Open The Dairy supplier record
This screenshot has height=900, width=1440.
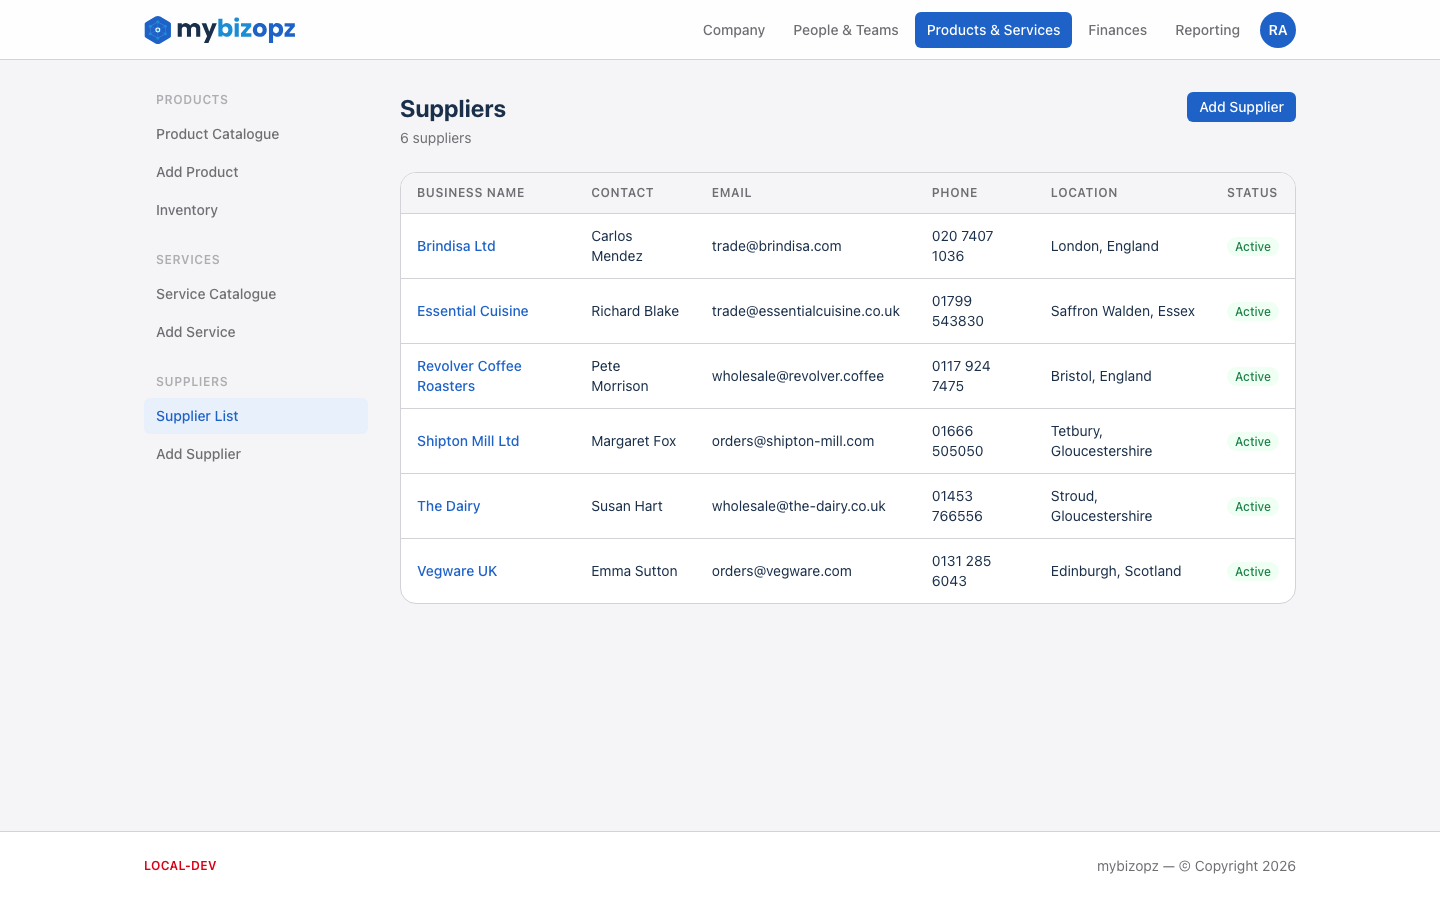[x=448, y=506]
